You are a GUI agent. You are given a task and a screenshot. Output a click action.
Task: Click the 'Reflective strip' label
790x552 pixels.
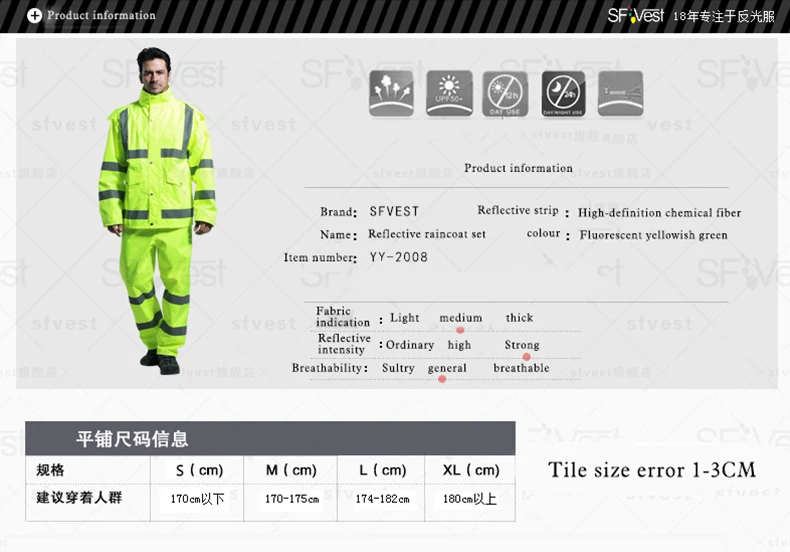pos(518,210)
